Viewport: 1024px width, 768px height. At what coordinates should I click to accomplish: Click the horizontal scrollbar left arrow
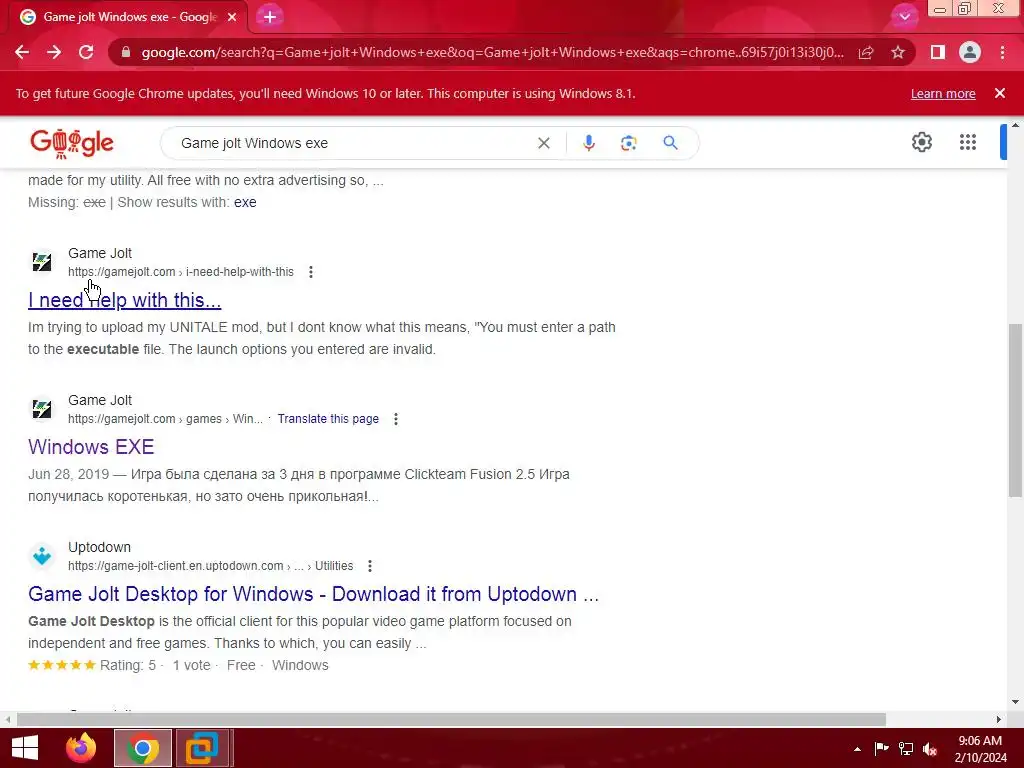[x=7, y=720]
